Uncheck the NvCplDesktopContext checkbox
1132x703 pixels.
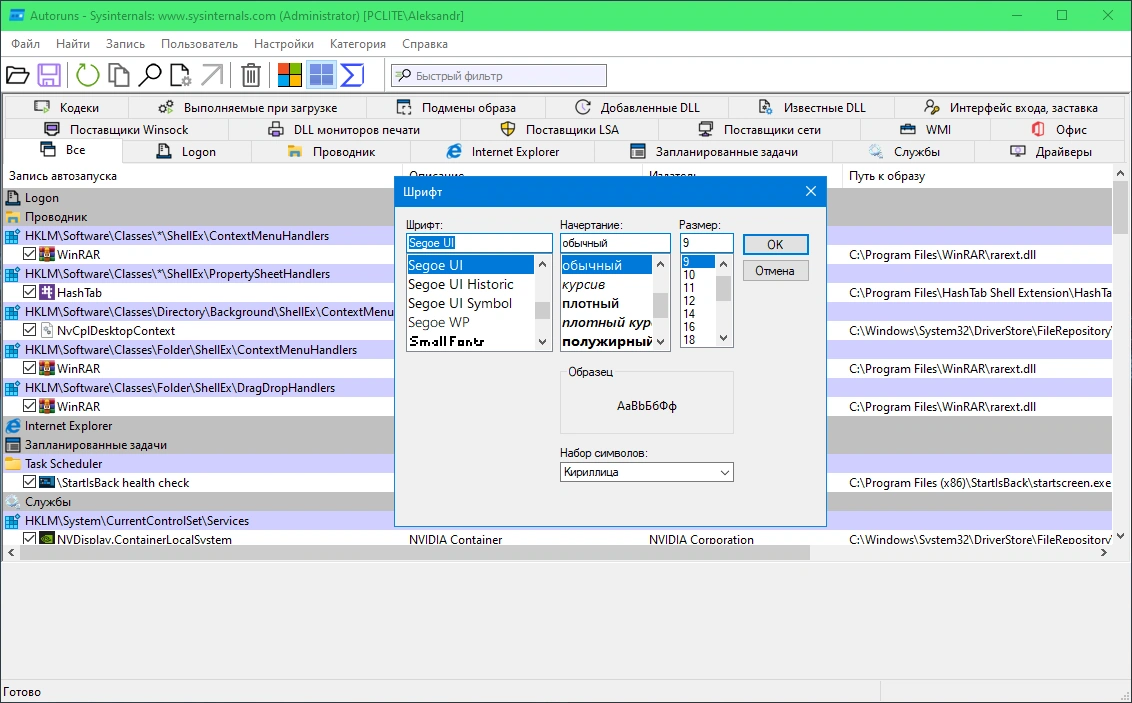pyautogui.click(x=30, y=331)
